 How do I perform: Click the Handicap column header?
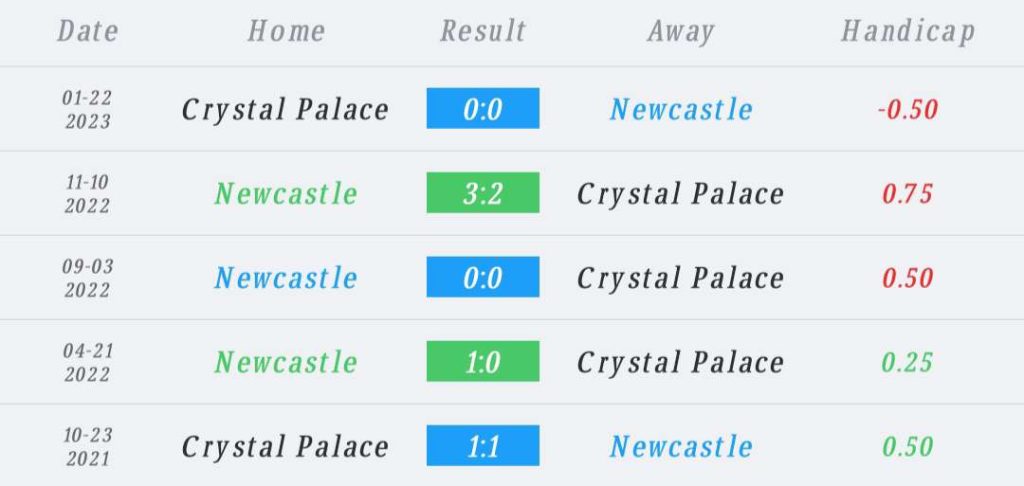click(908, 32)
